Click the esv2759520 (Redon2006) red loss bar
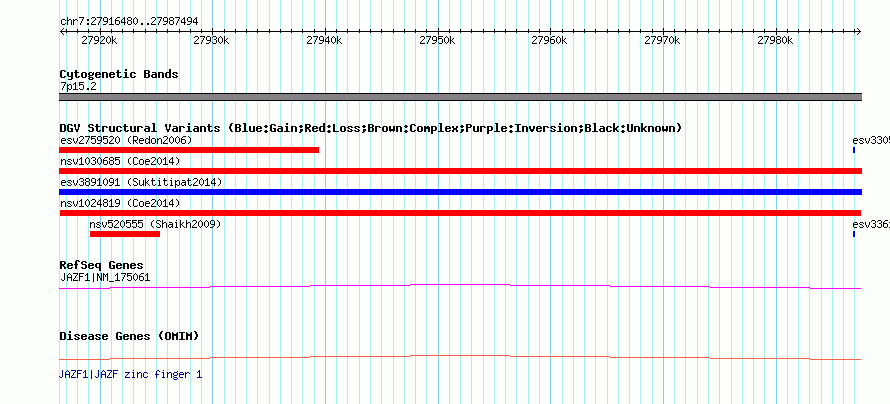 pyautogui.click(x=189, y=150)
